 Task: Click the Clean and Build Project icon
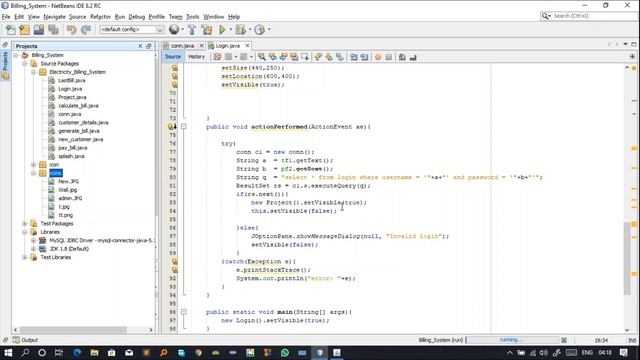(x=207, y=30)
